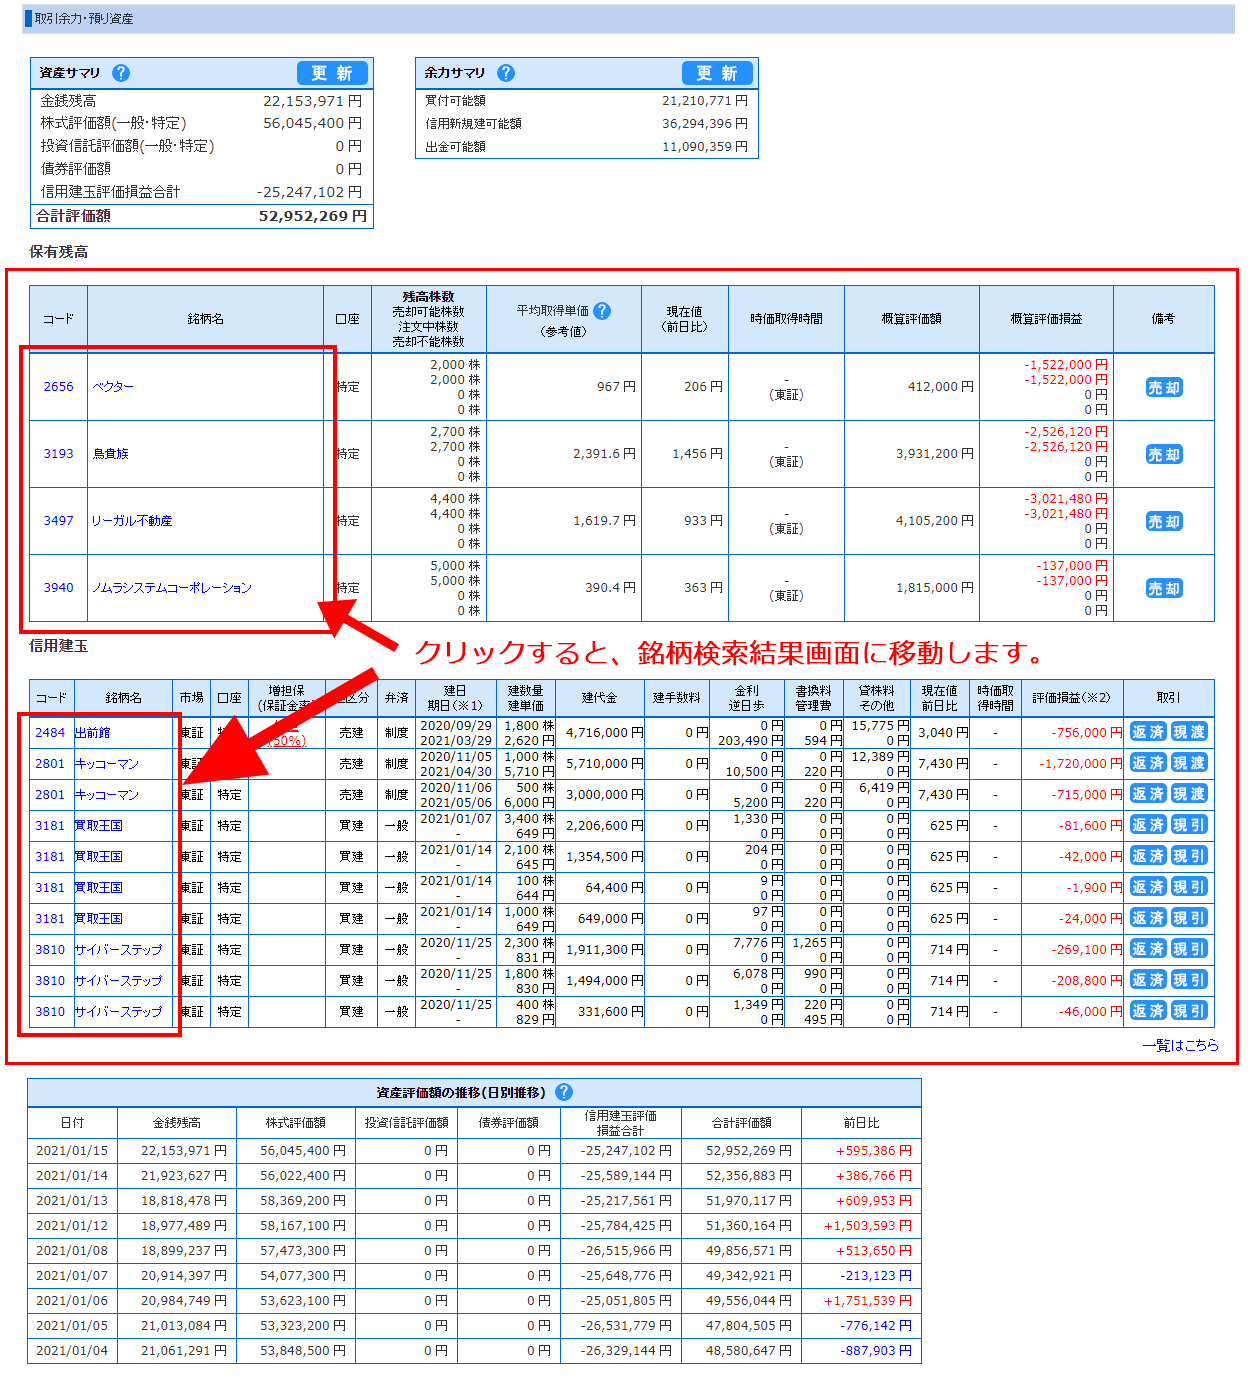Click 現渡 button for 出前館 position
The width and height of the screenshot is (1255, 1397).
pyautogui.click(x=1190, y=732)
